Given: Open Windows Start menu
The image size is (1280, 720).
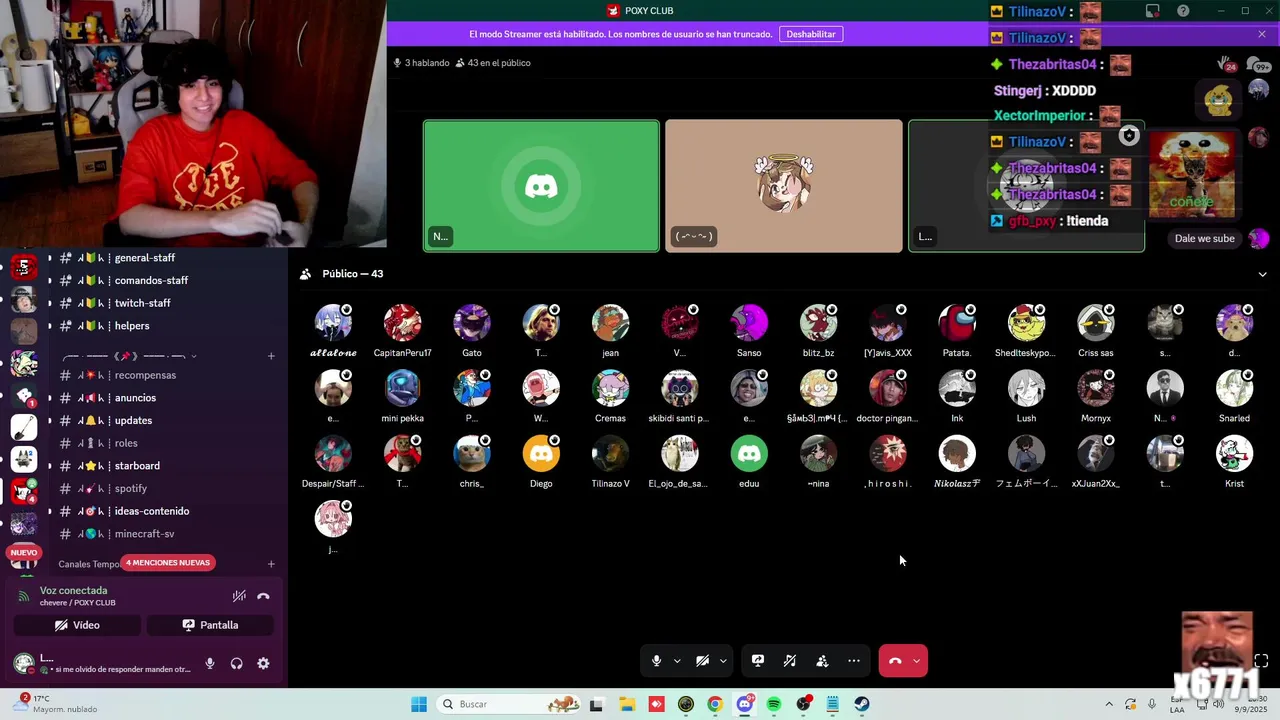Looking at the screenshot, I should point(419,704).
